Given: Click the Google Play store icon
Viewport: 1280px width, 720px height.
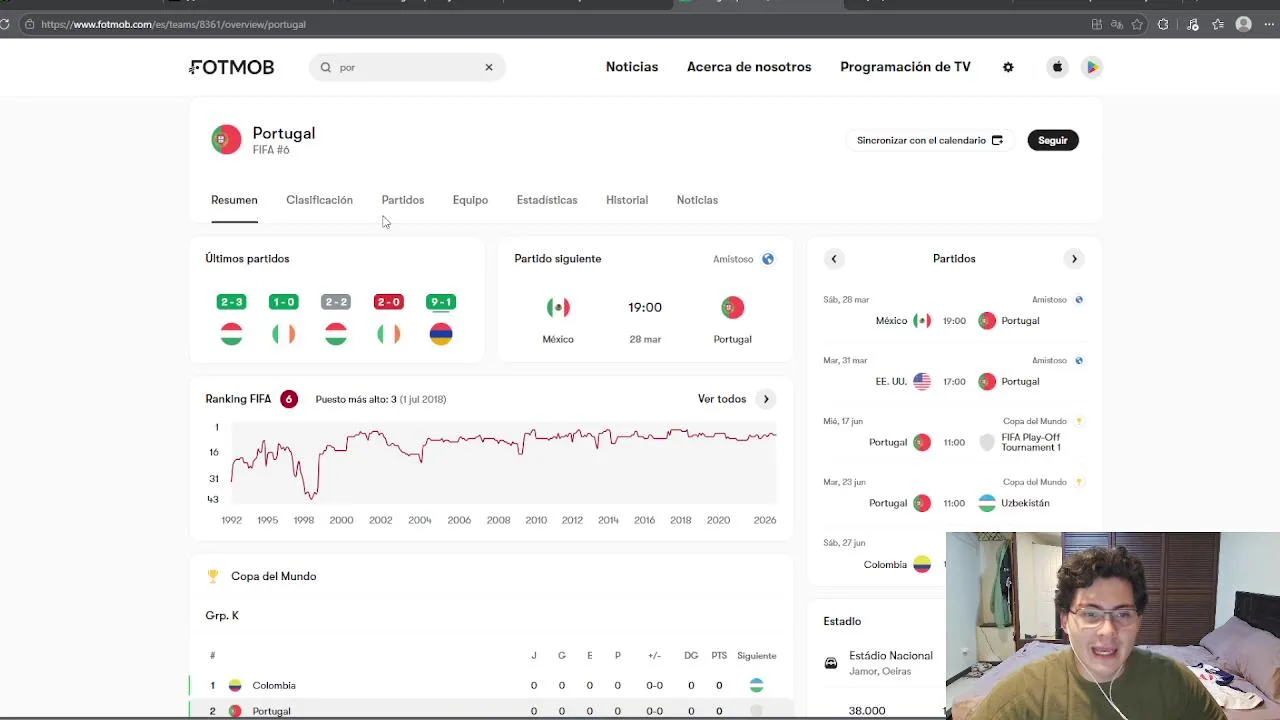Looking at the screenshot, I should tap(1092, 67).
